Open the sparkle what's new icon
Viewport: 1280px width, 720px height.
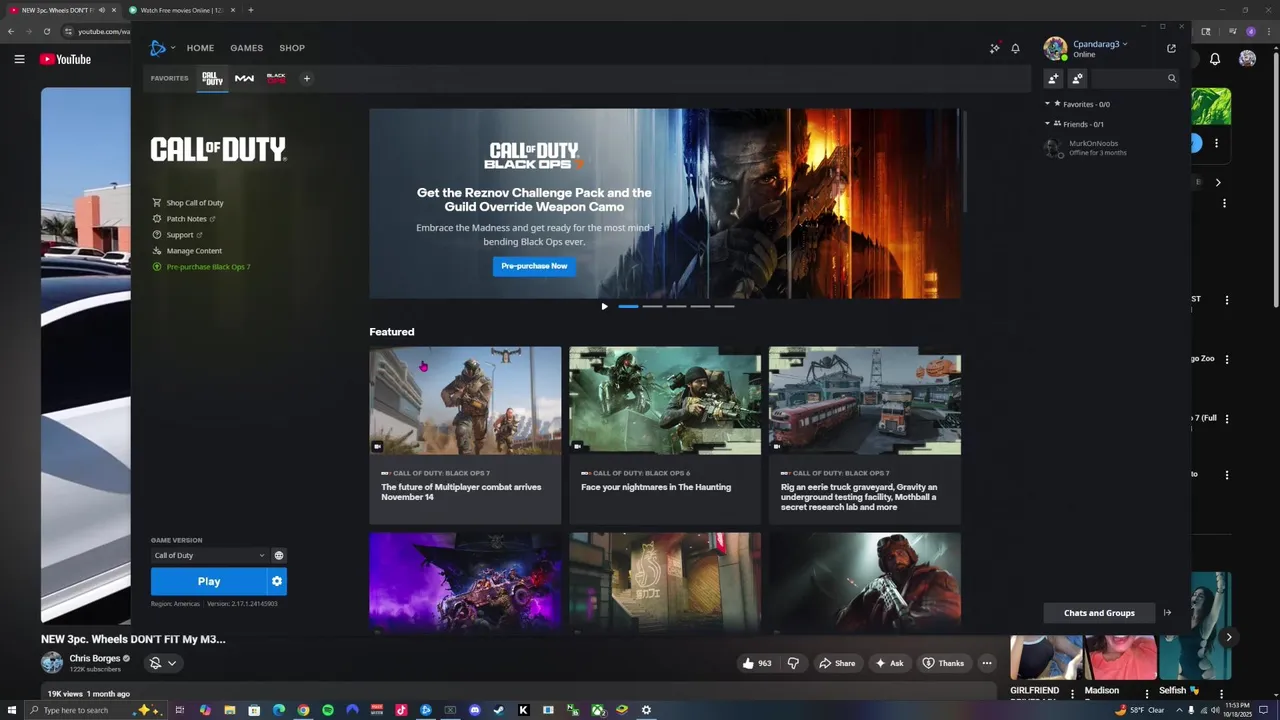[995, 48]
